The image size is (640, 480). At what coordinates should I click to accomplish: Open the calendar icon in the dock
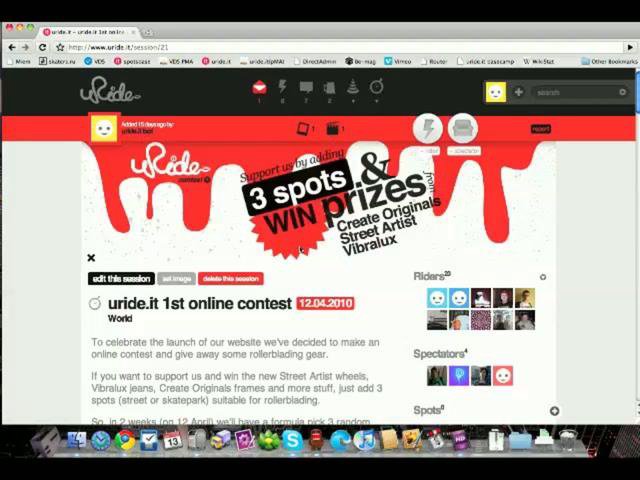click(x=173, y=440)
